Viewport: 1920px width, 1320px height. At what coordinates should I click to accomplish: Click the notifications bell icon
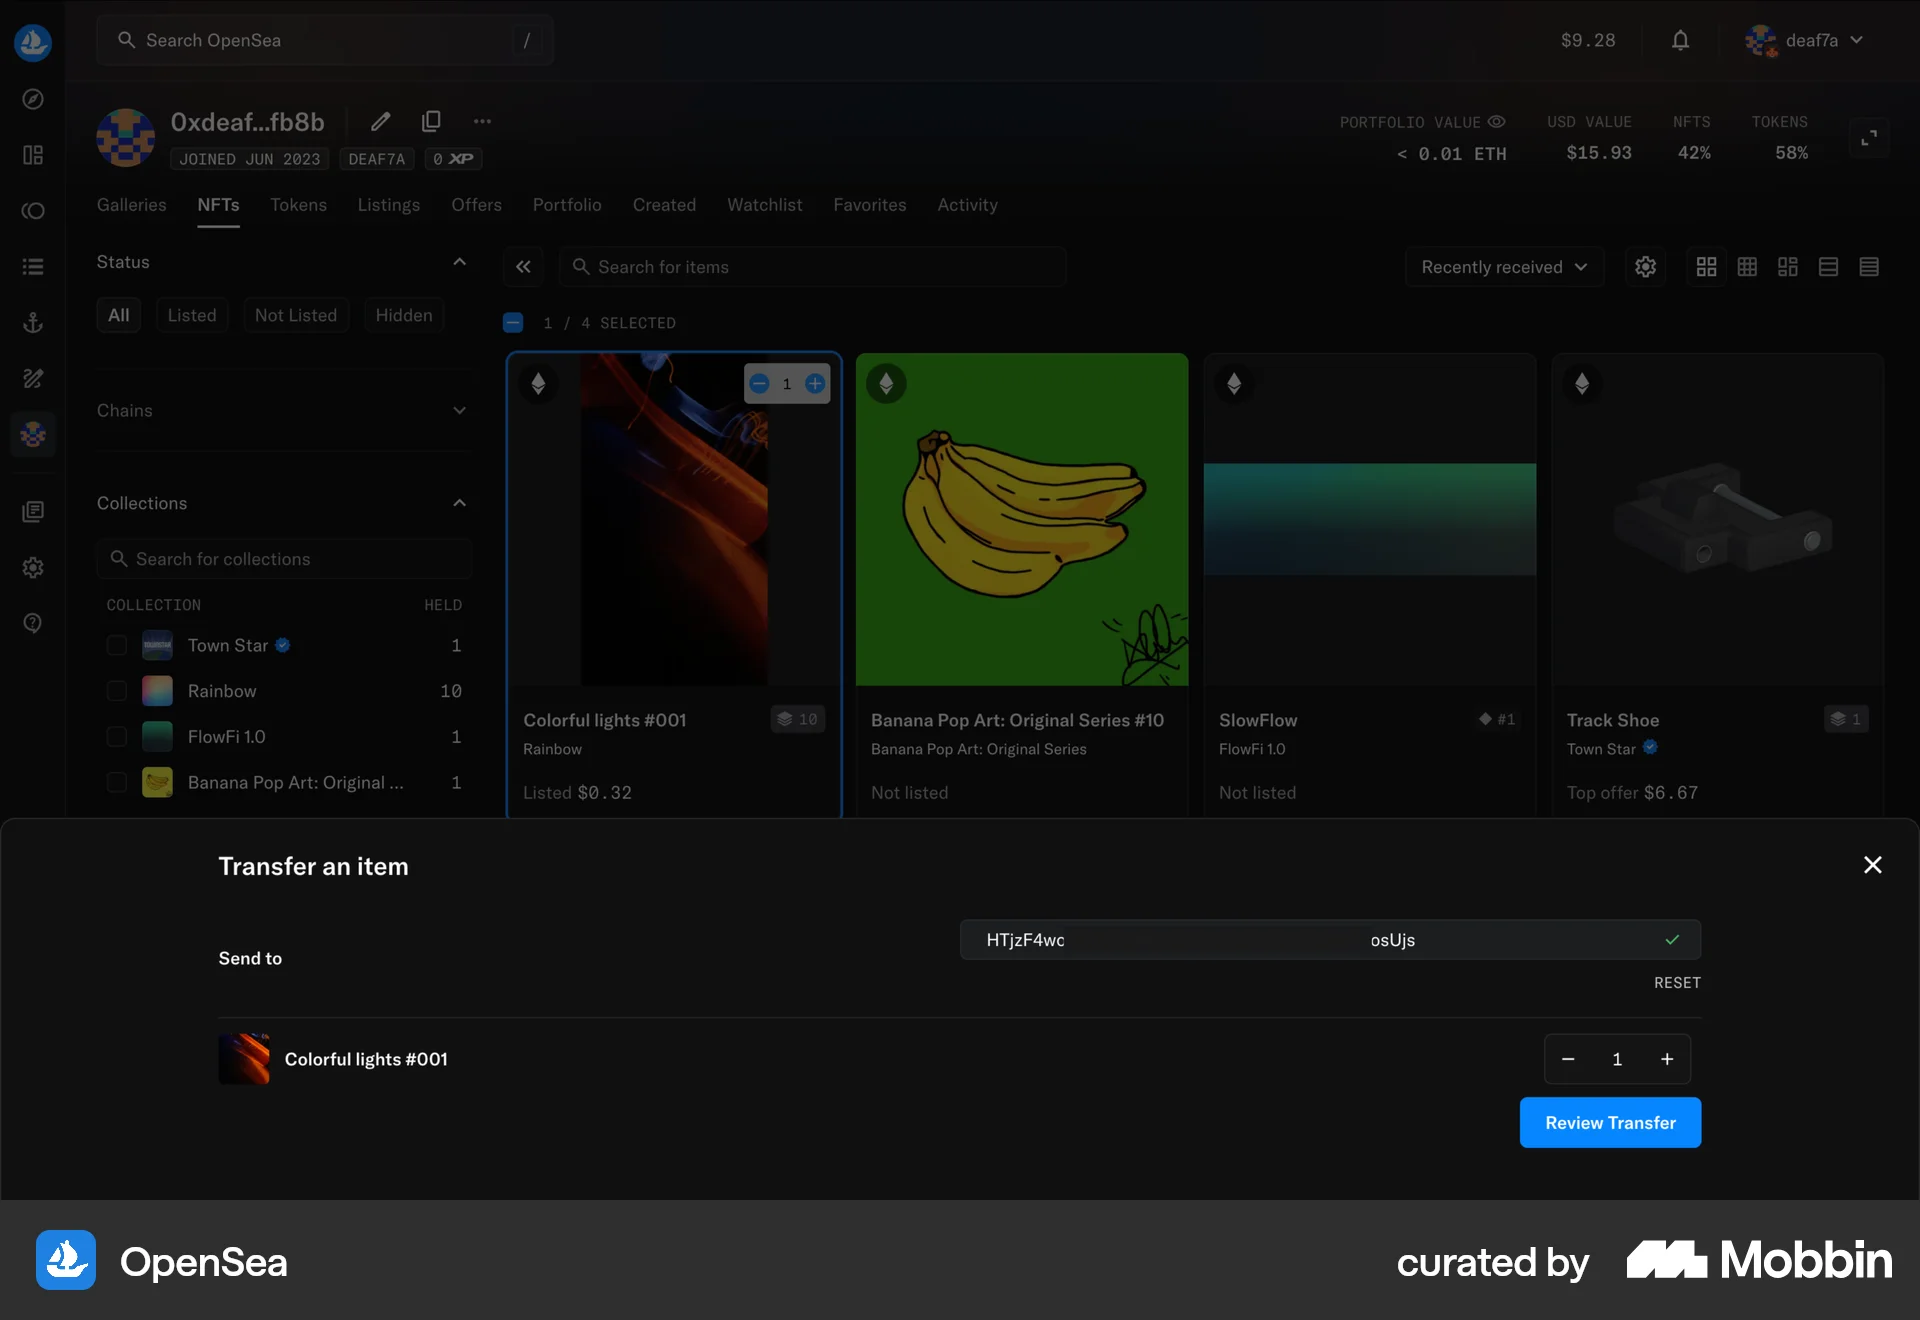pos(1680,40)
